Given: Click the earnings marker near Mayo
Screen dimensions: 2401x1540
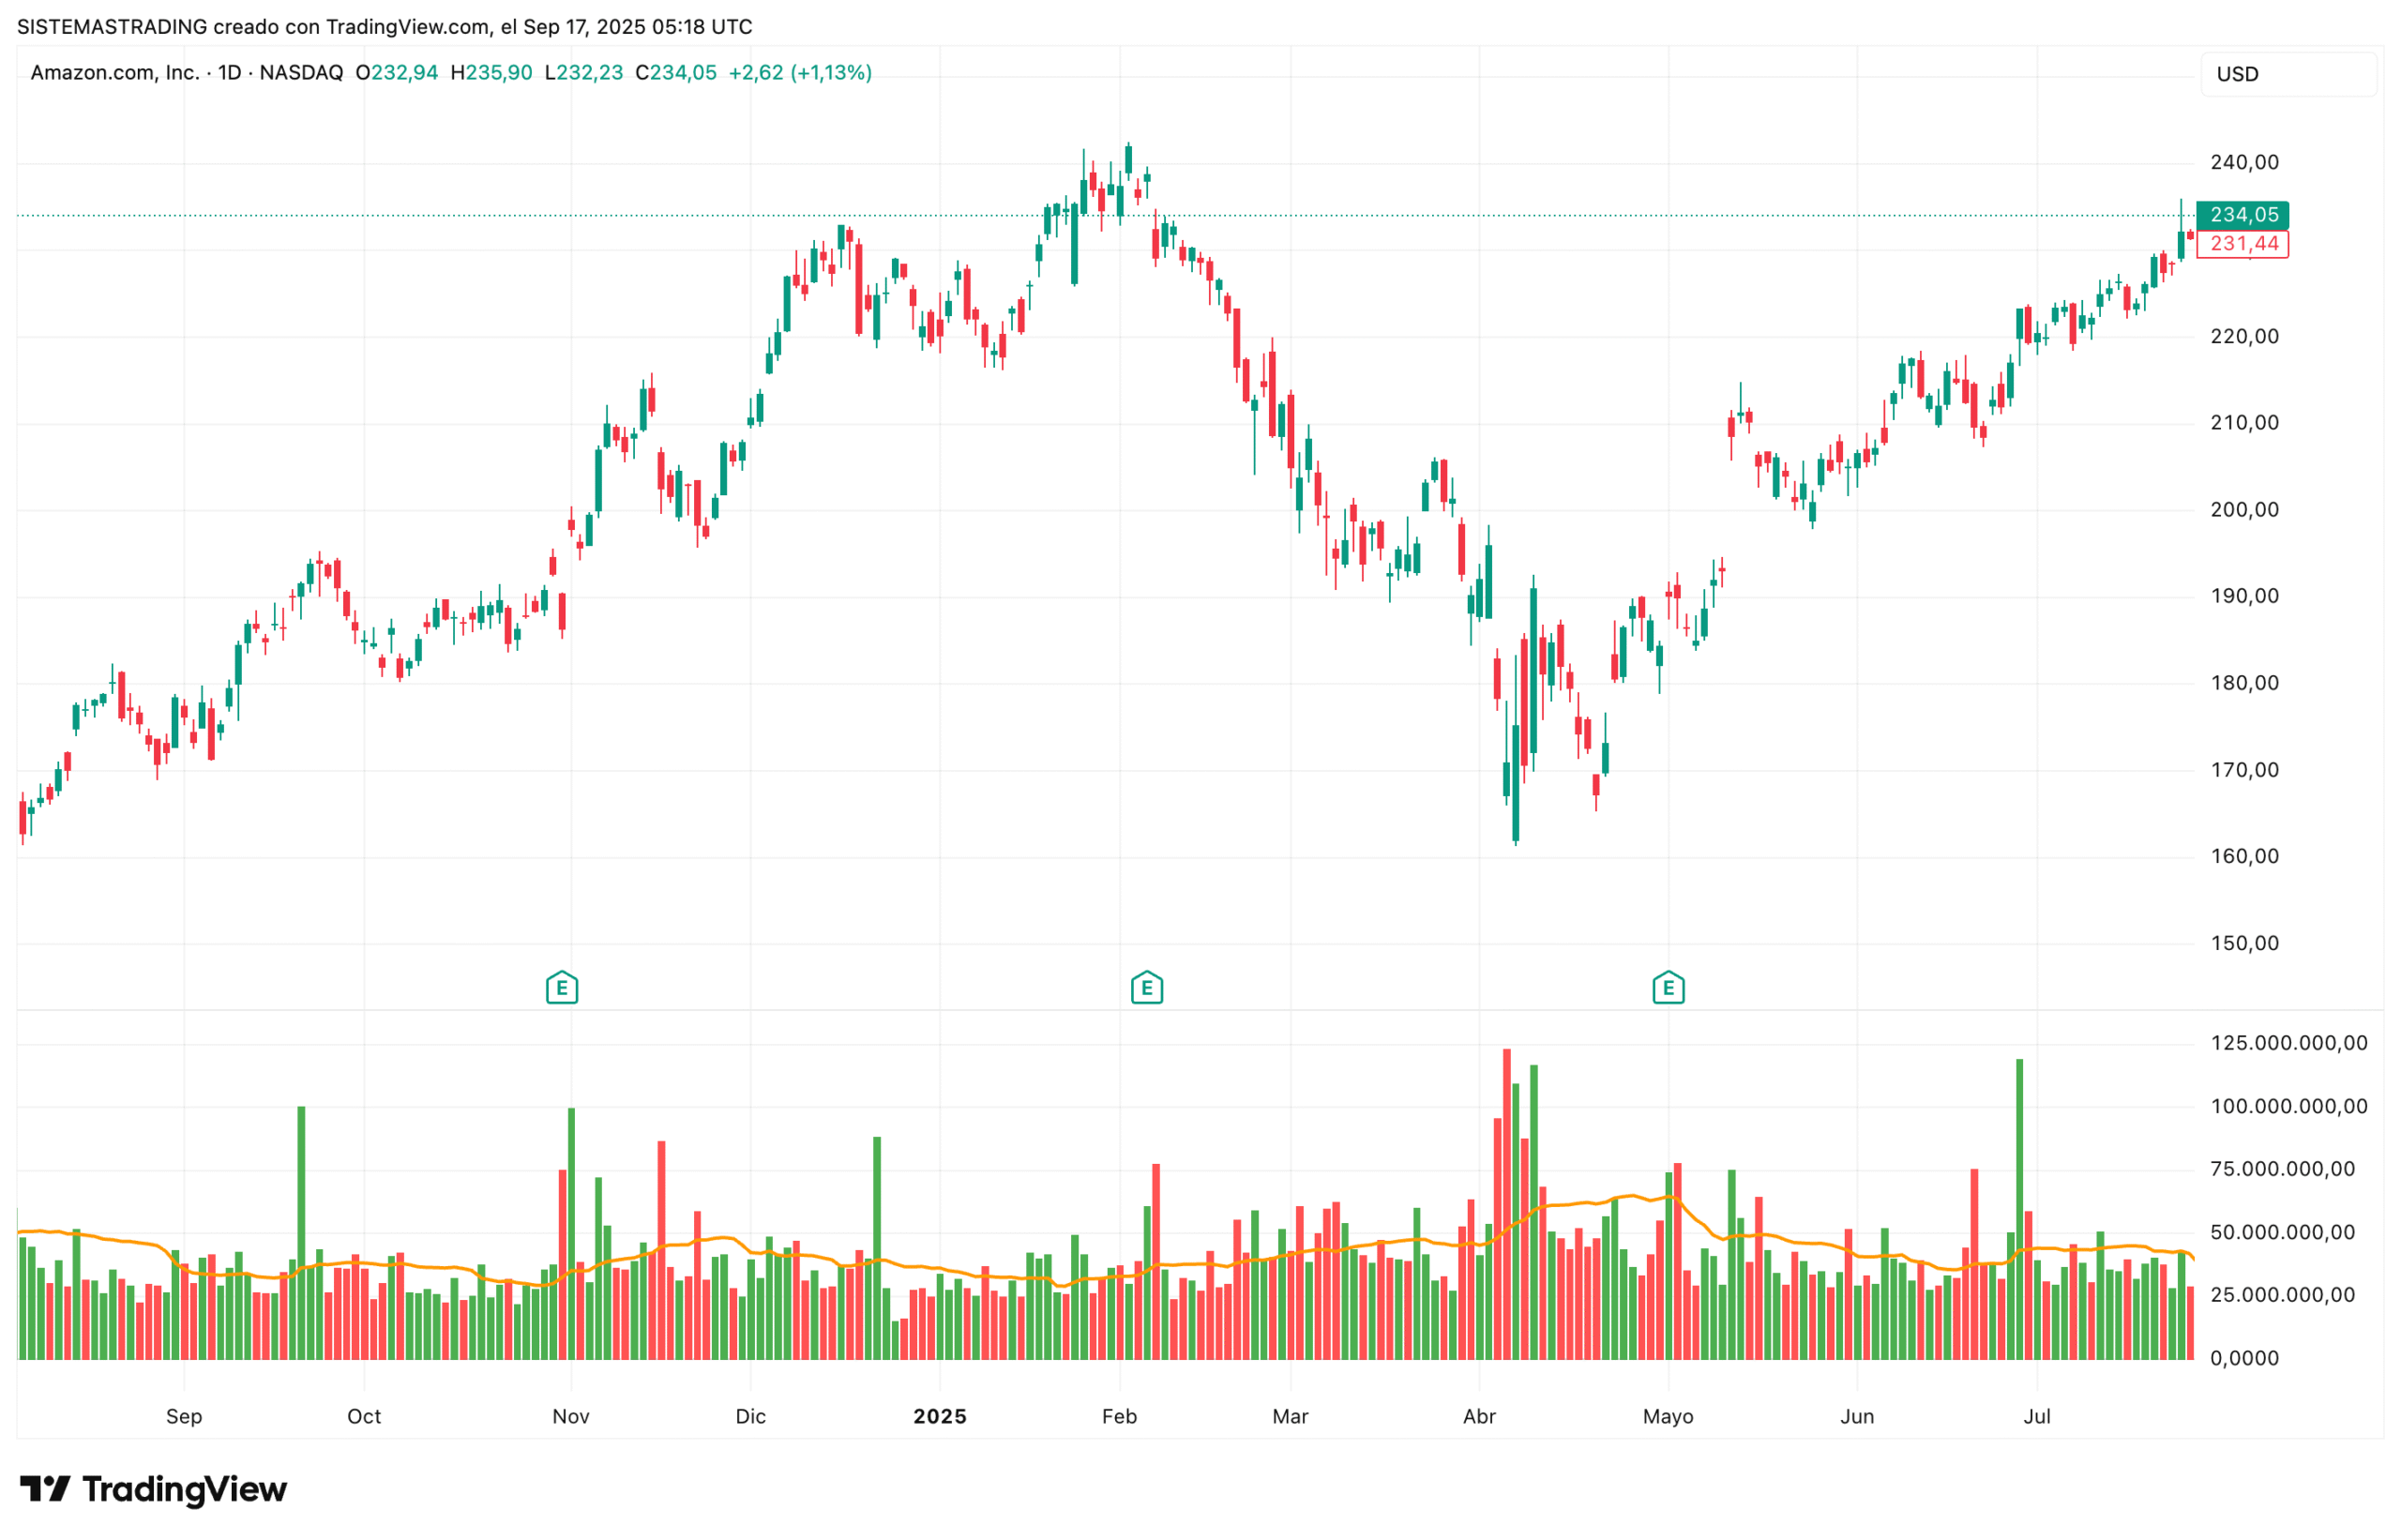Looking at the screenshot, I should (1667, 988).
